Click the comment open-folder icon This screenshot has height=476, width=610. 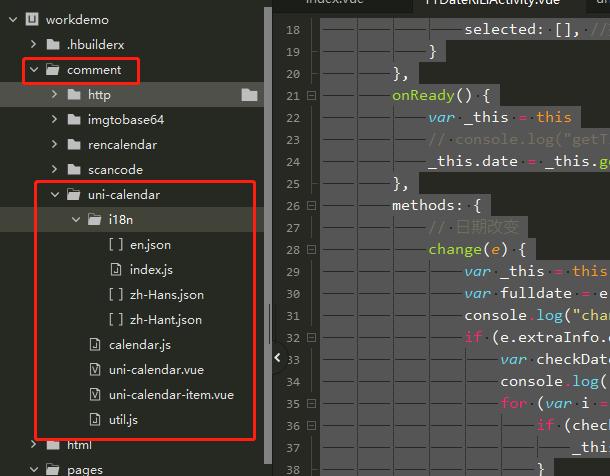point(53,70)
